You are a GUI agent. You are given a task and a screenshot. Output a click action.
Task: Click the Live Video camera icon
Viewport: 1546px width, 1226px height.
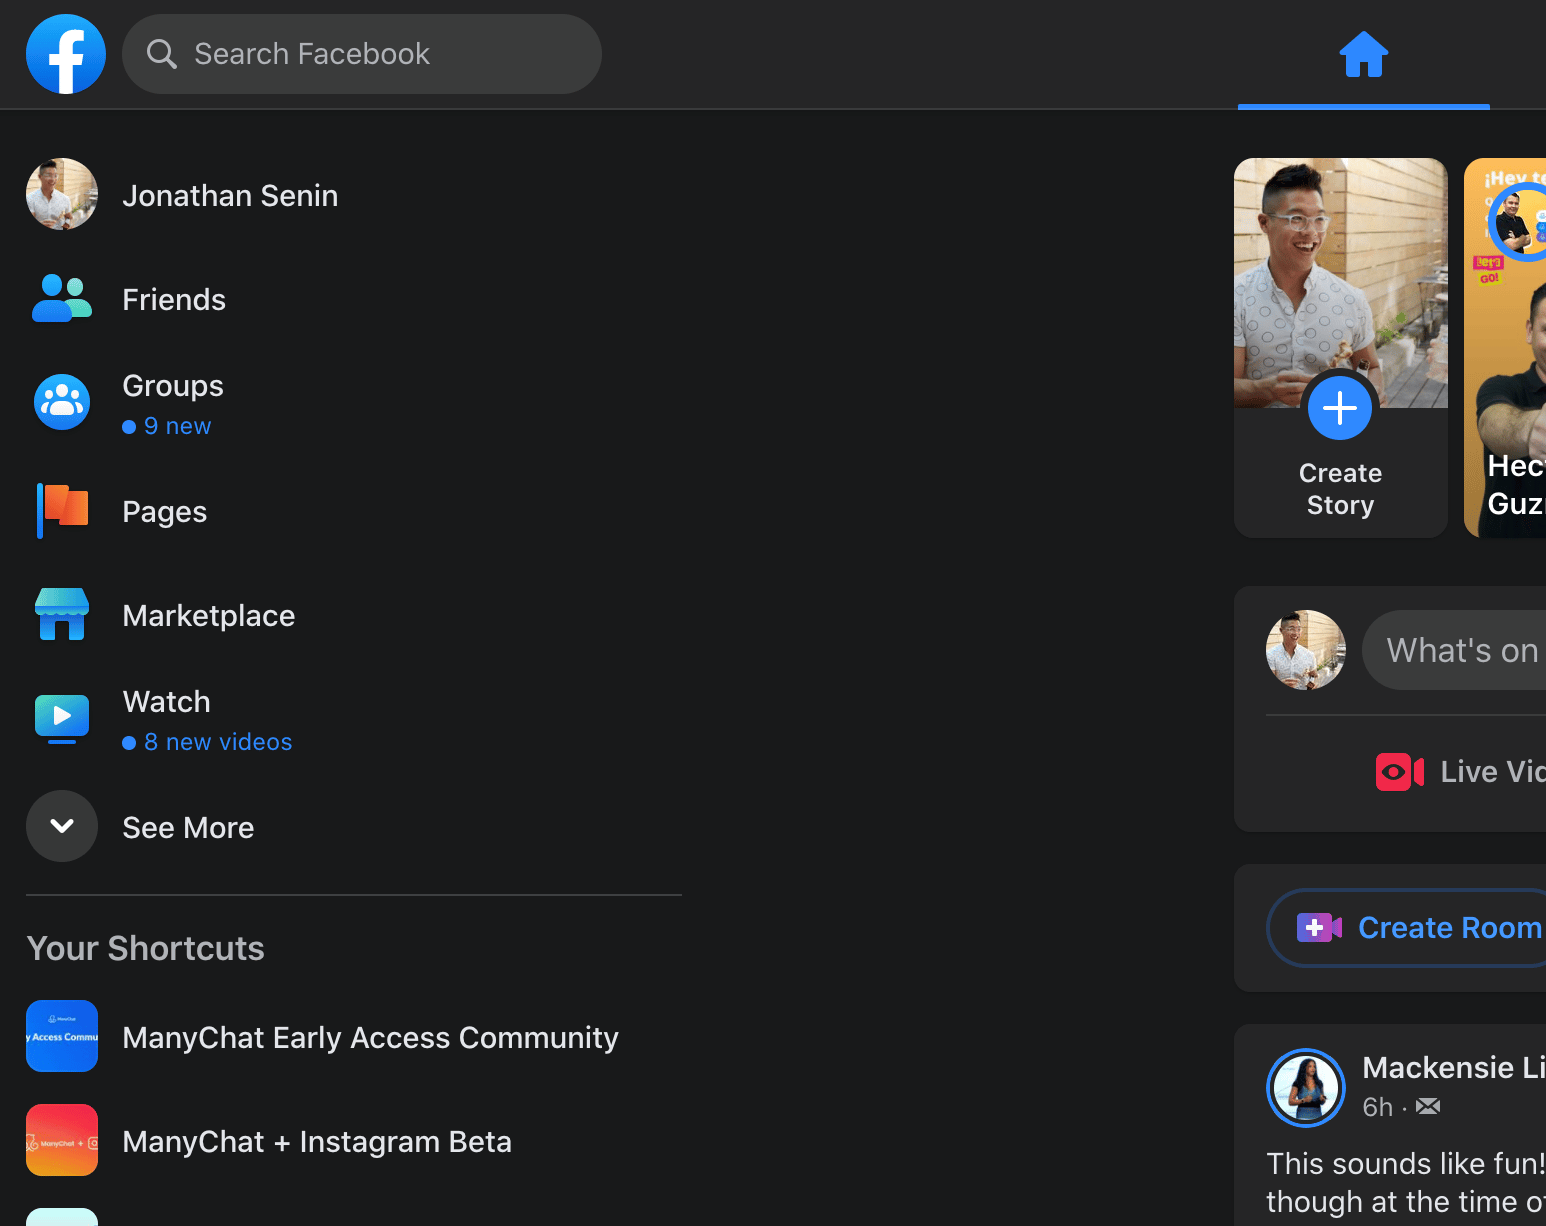point(1400,772)
